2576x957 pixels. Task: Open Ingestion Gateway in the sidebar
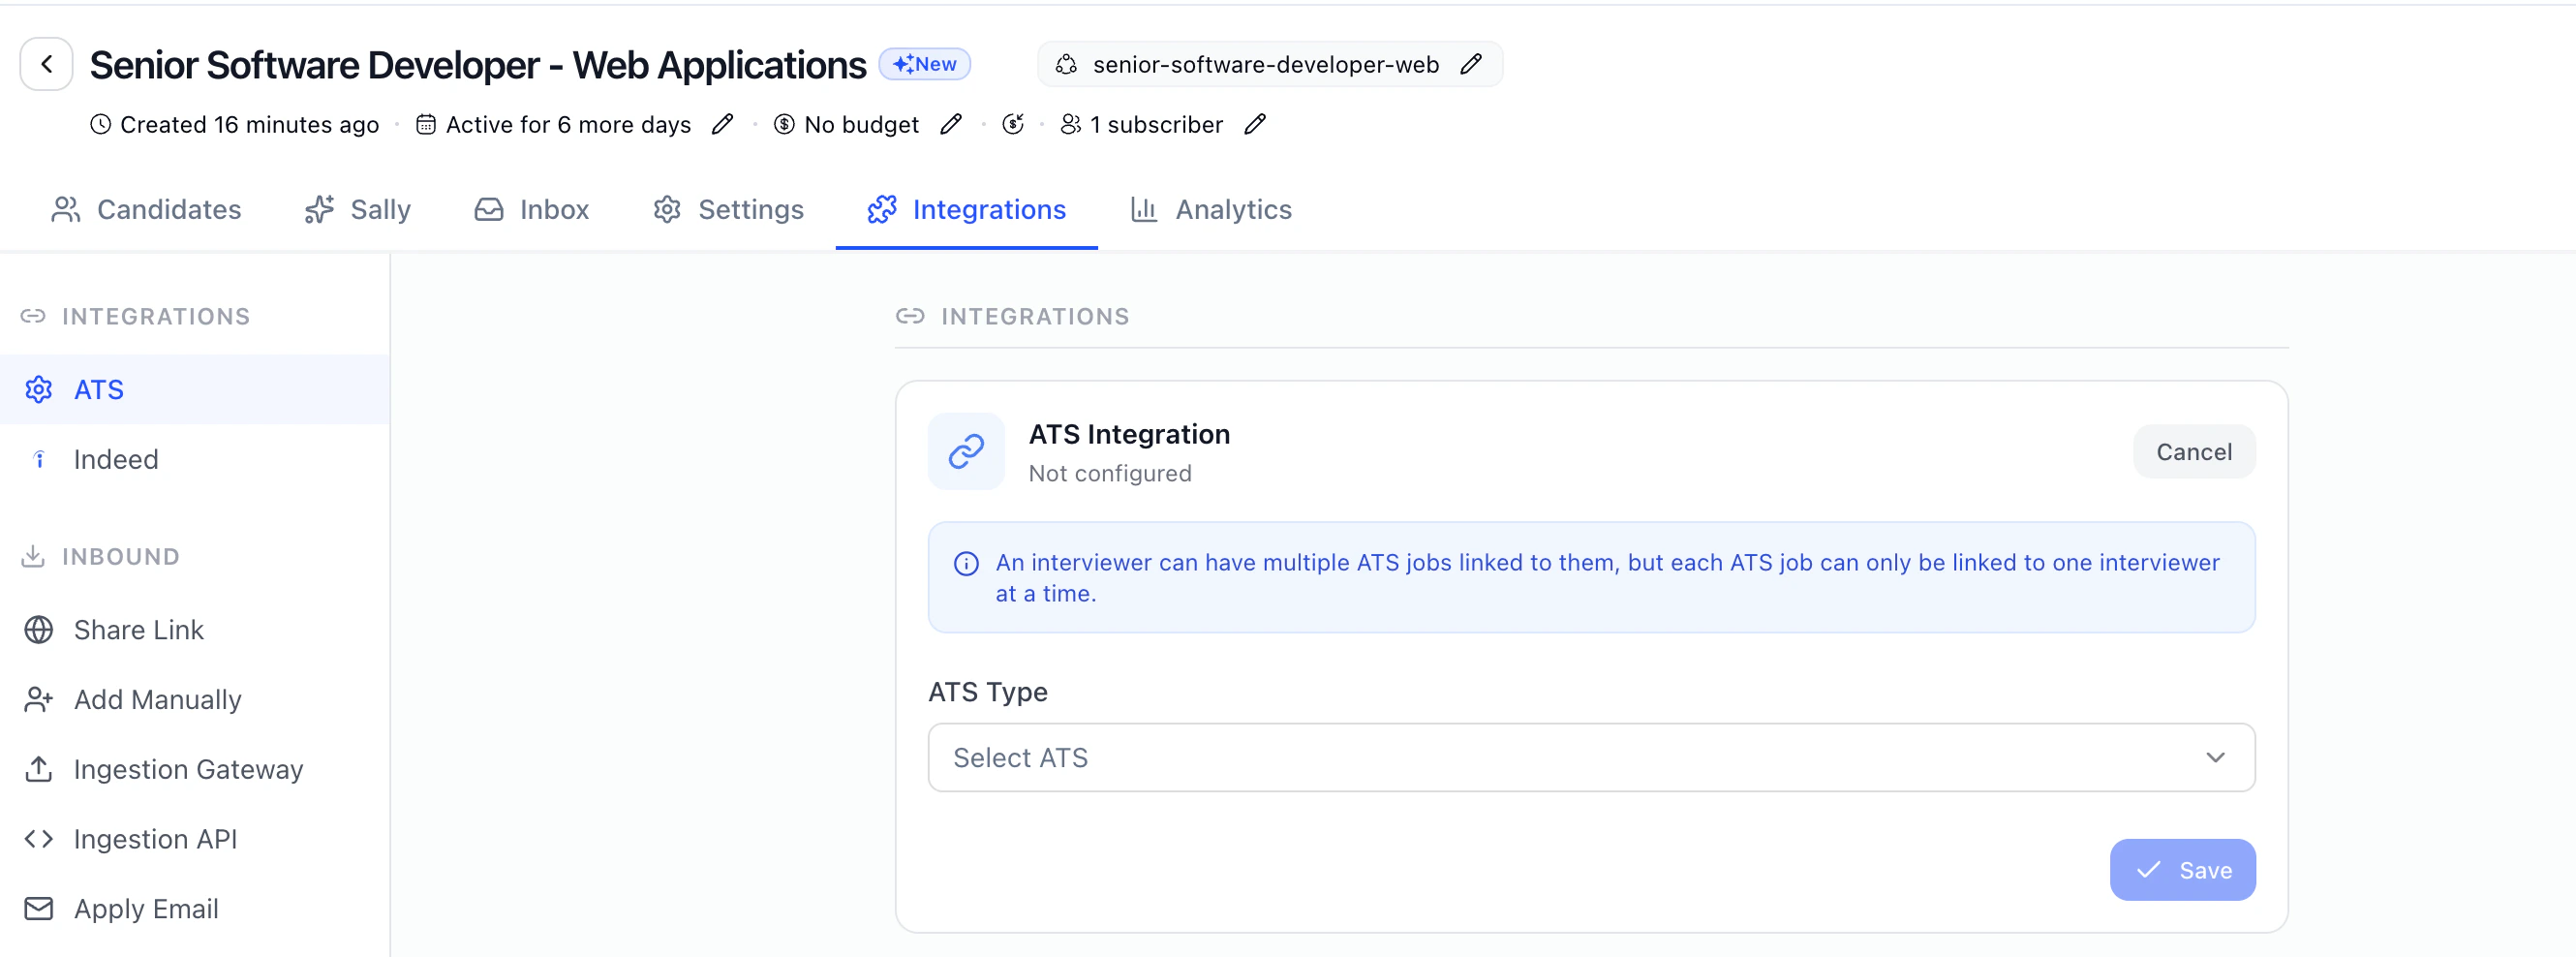coord(195,769)
